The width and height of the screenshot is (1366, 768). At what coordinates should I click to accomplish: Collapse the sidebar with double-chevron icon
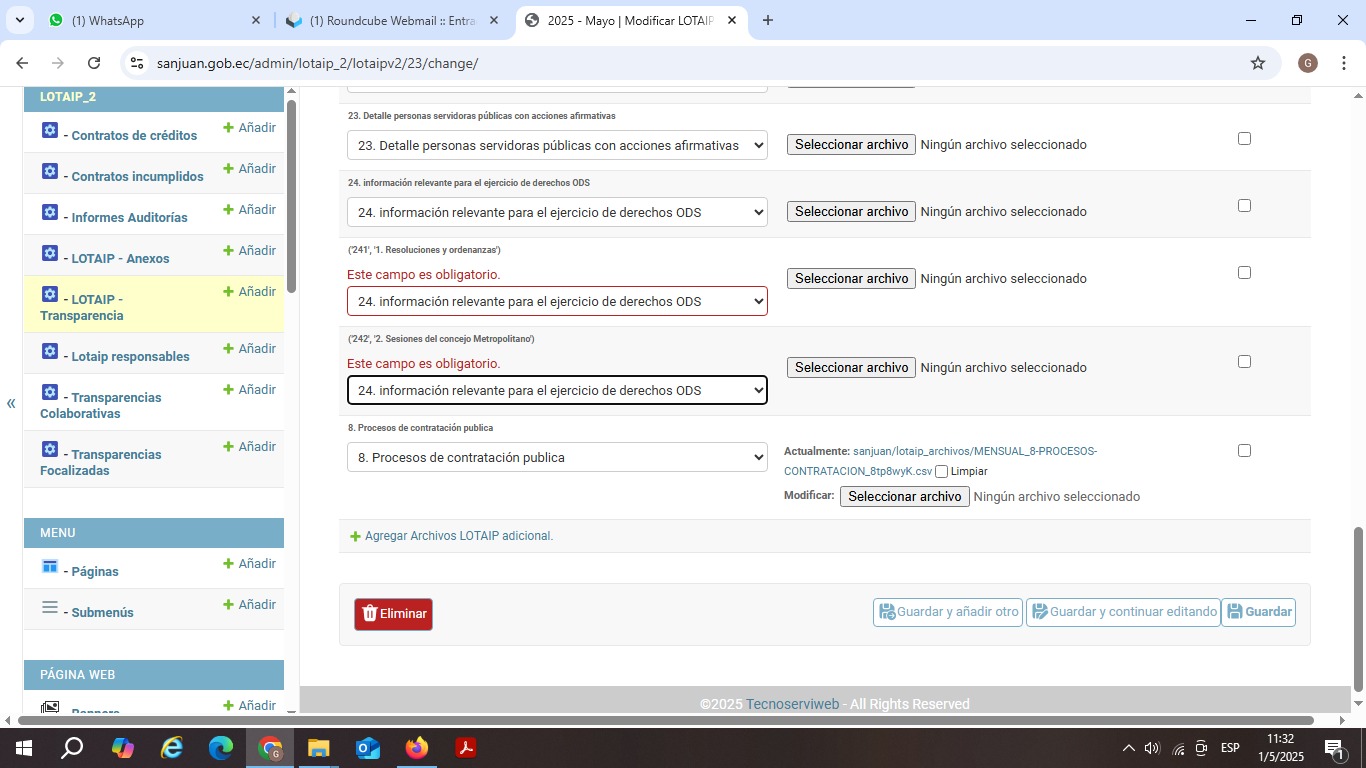11,404
